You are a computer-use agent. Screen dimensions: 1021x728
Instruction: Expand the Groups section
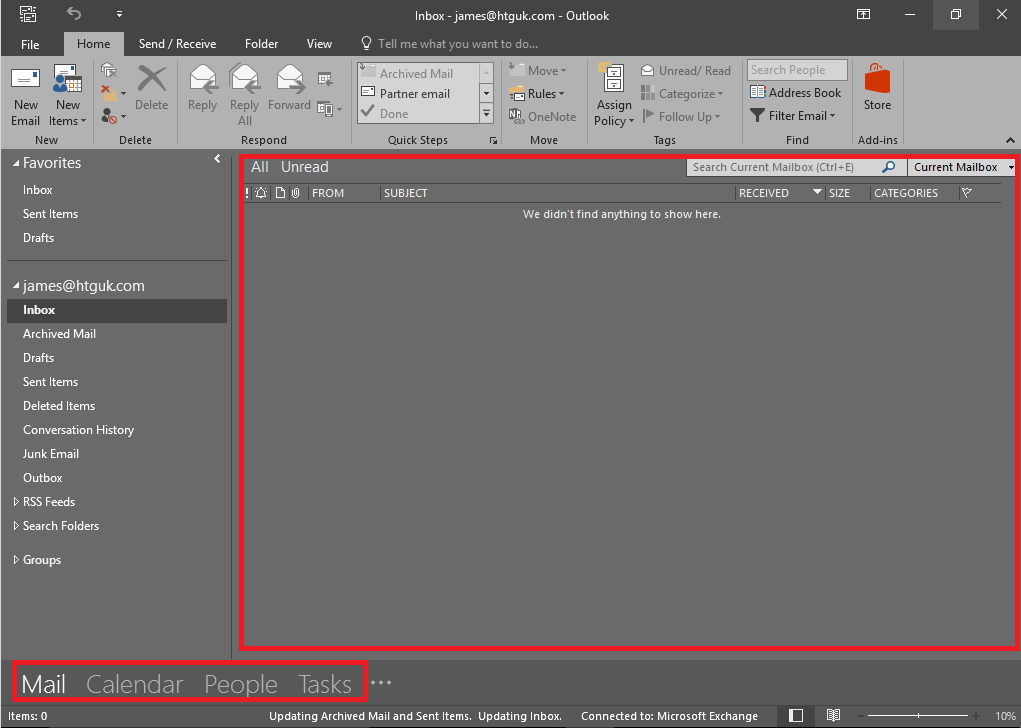tap(16, 560)
